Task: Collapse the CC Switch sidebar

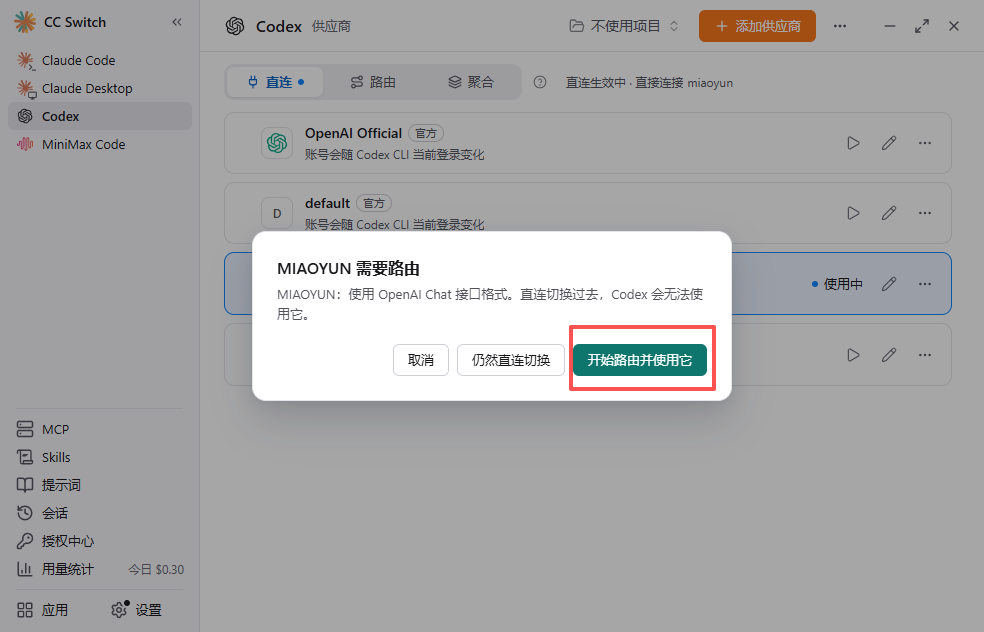Action: tap(177, 23)
